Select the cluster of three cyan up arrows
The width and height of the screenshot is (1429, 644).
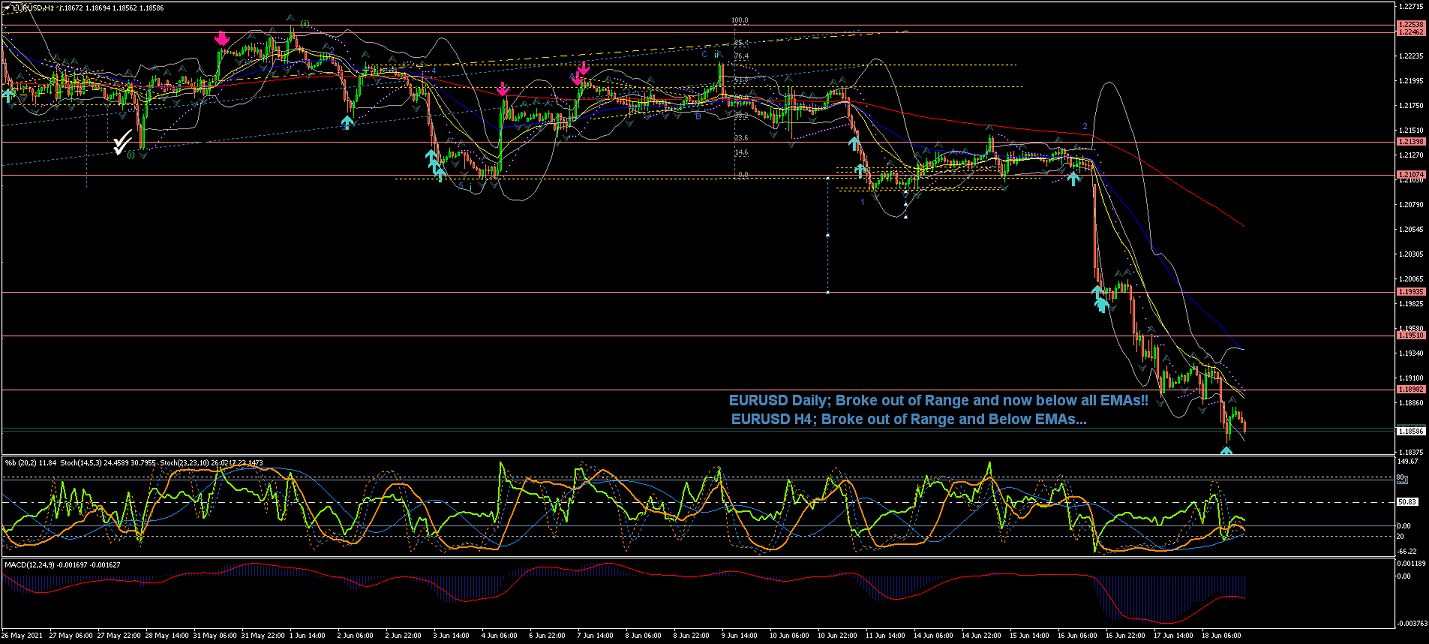coord(436,165)
